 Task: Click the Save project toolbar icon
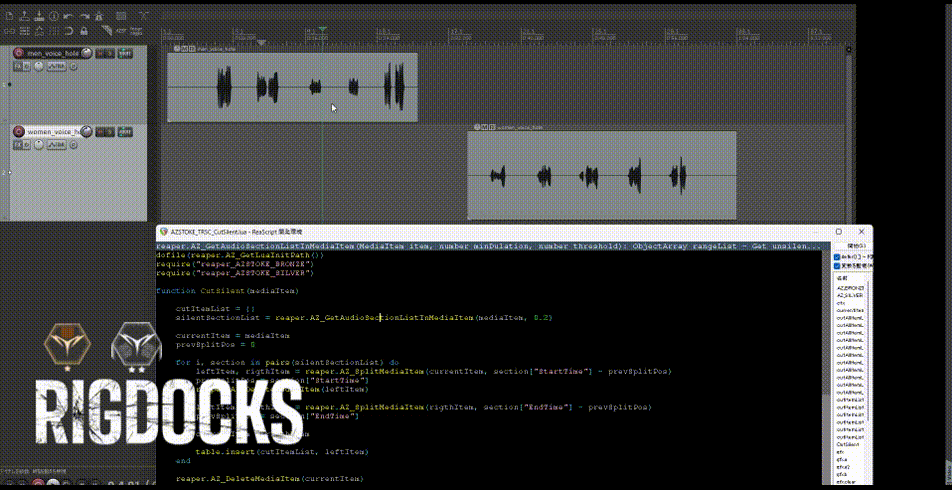[39, 16]
